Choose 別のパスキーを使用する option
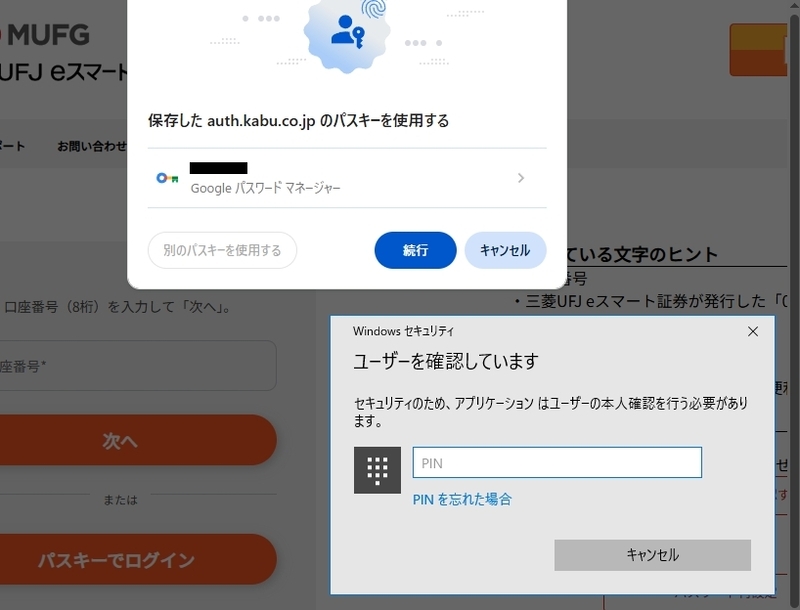 click(222, 250)
